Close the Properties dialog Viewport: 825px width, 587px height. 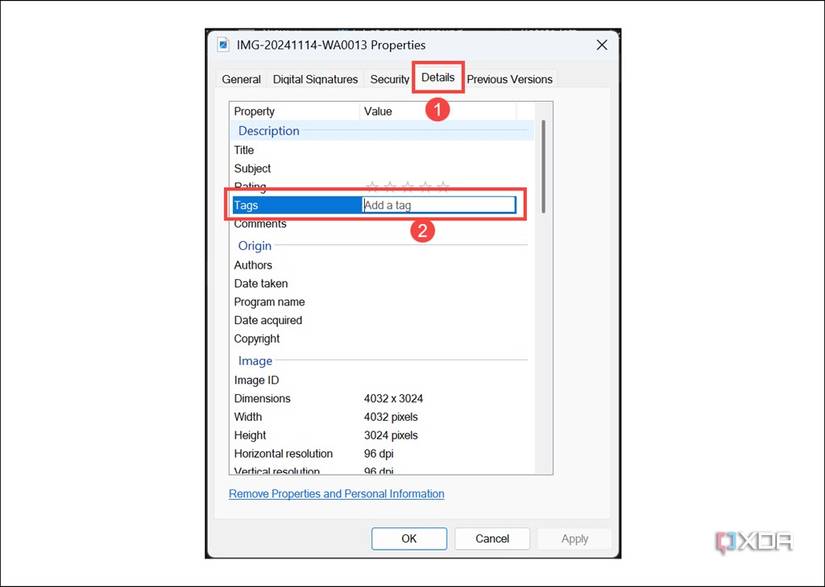point(602,45)
